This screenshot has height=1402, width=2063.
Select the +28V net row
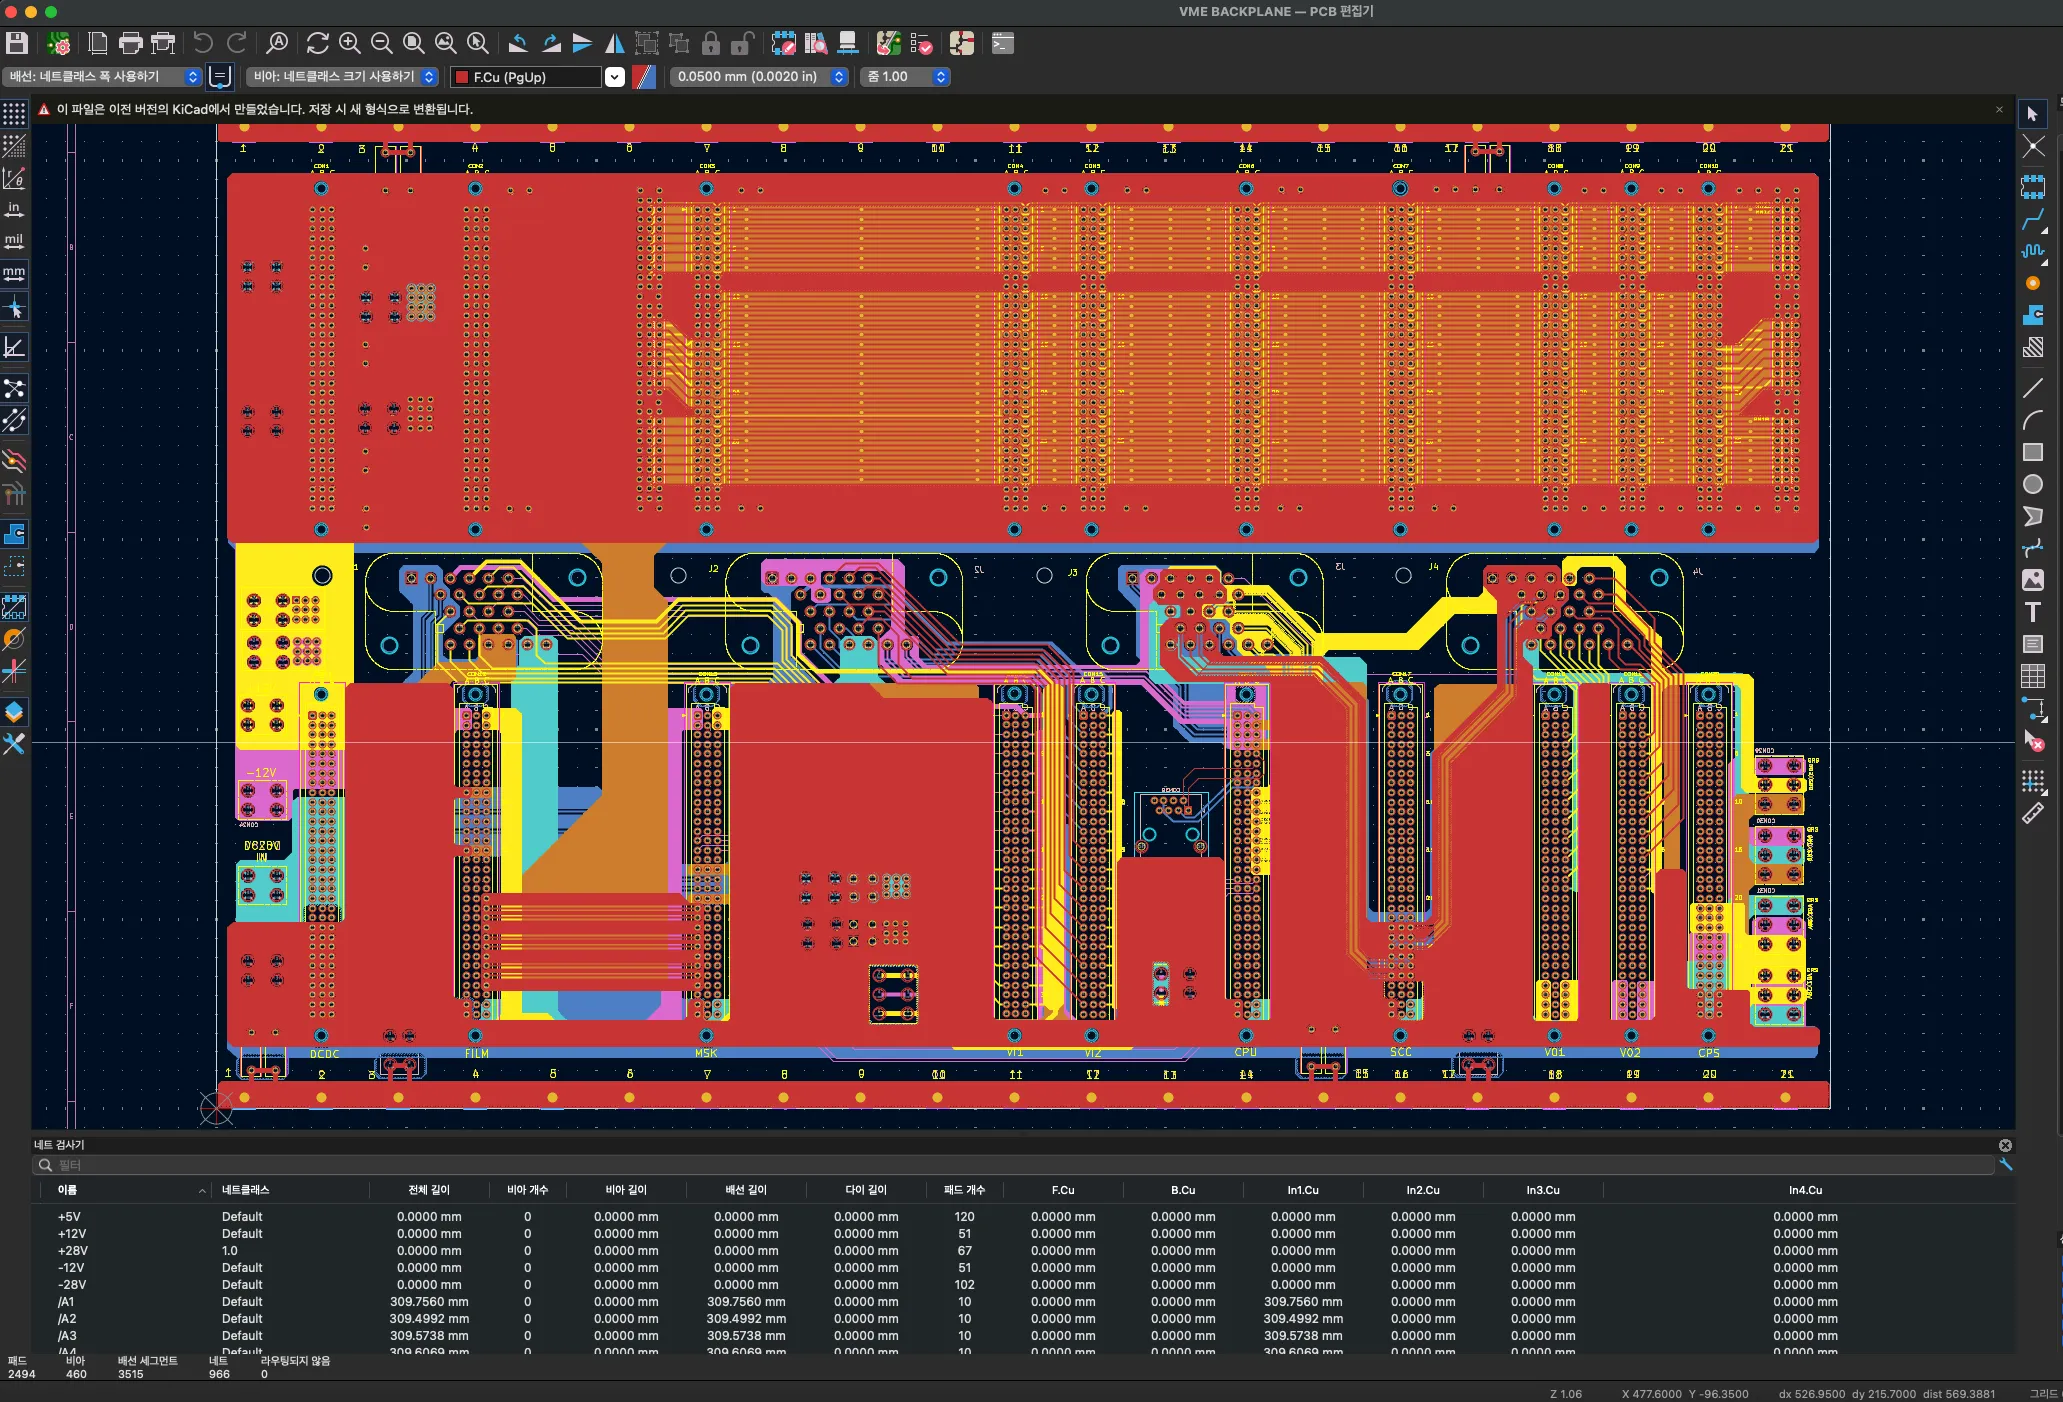(x=73, y=1251)
